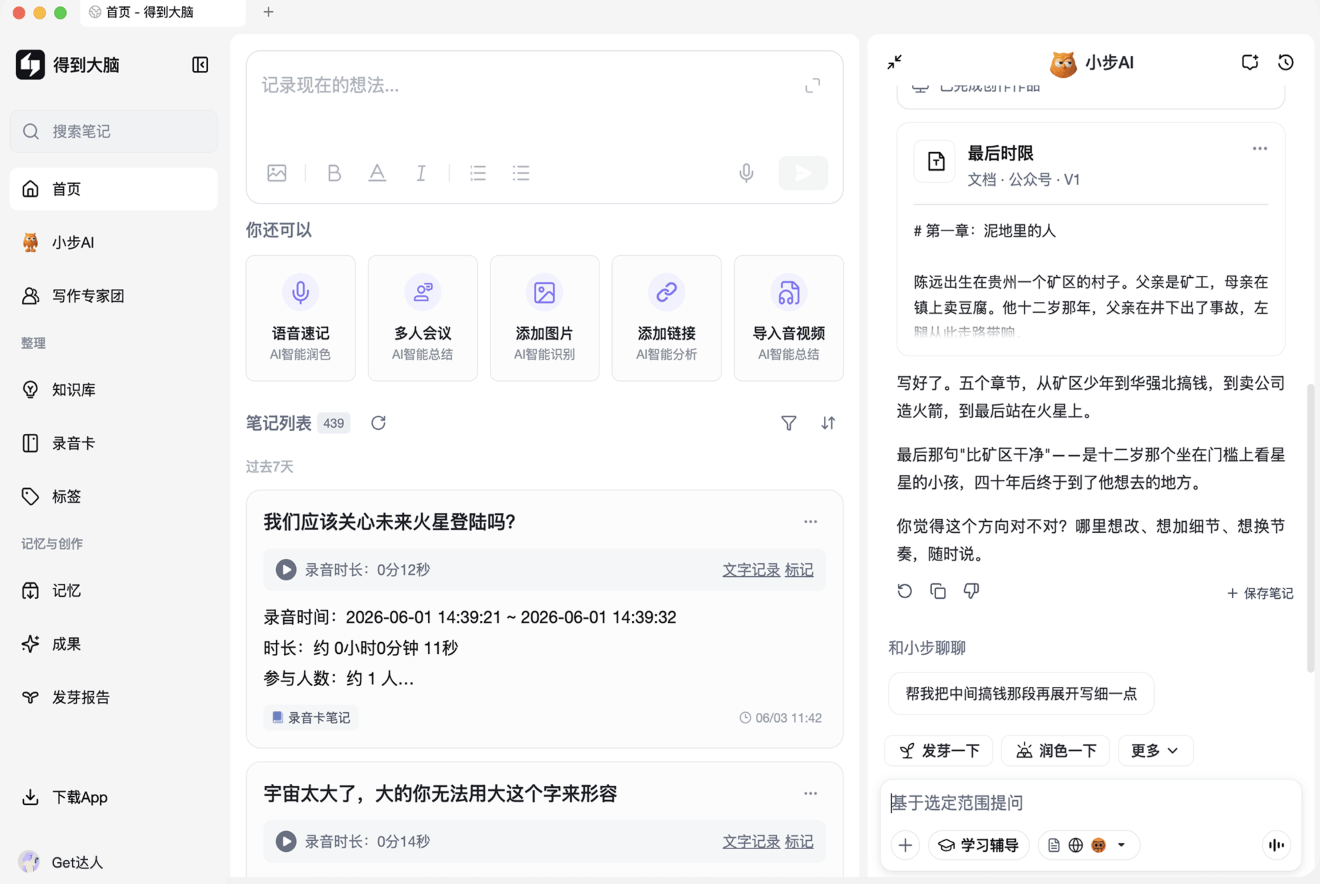Screen dimensions: 1320x884
Task: Open the note list filter
Action: coord(789,423)
